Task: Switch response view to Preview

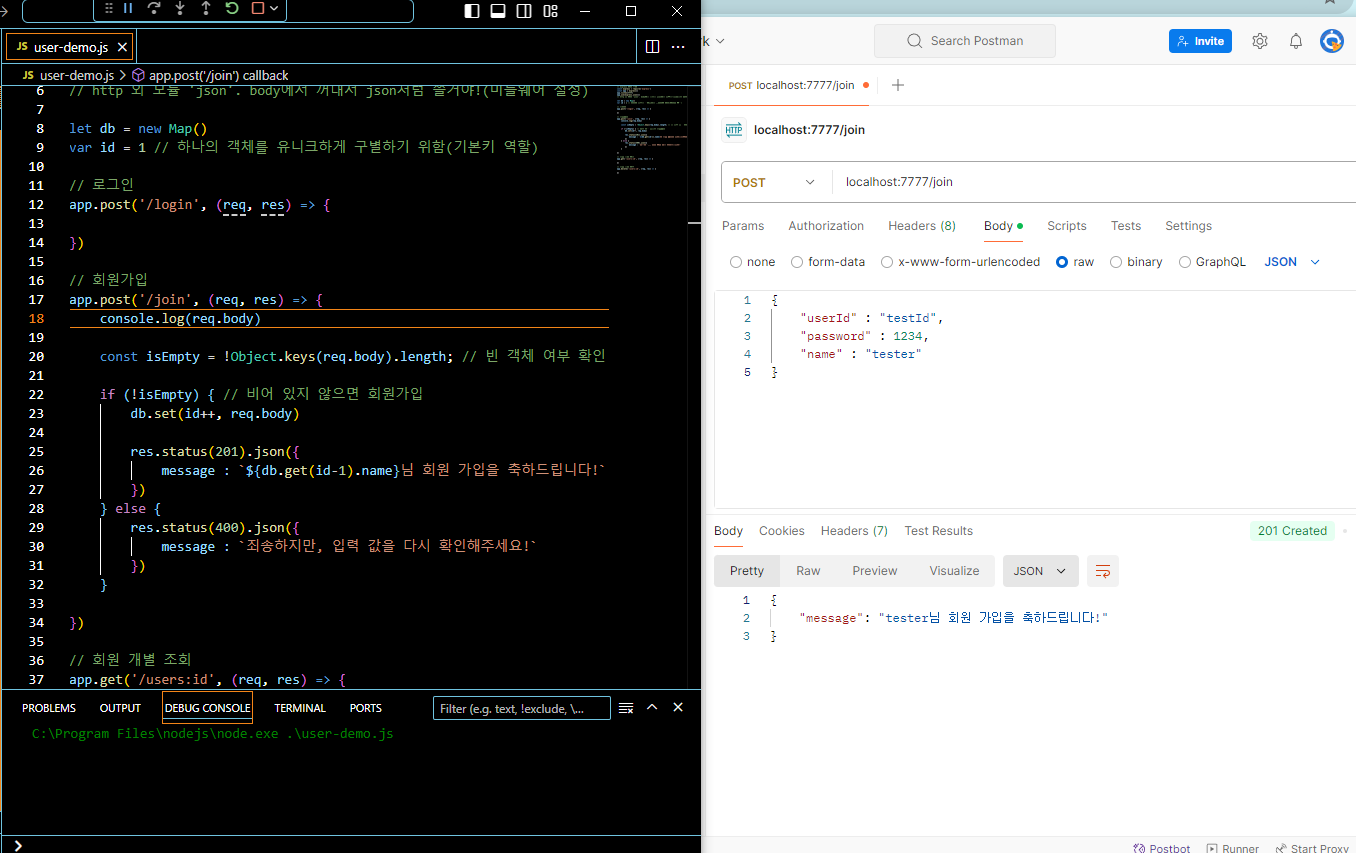Action: [x=875, y=571]
